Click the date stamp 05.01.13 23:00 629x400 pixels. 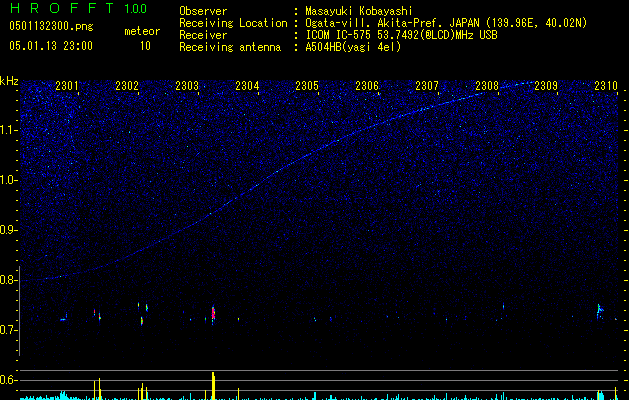[51, 46]
